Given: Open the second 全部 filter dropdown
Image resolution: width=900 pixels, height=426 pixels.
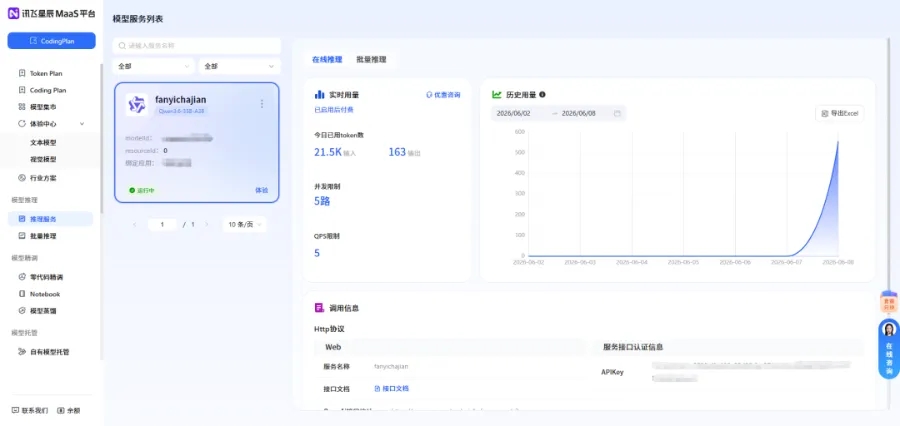Looking at the screenshot, I should (x=239, y=66).
